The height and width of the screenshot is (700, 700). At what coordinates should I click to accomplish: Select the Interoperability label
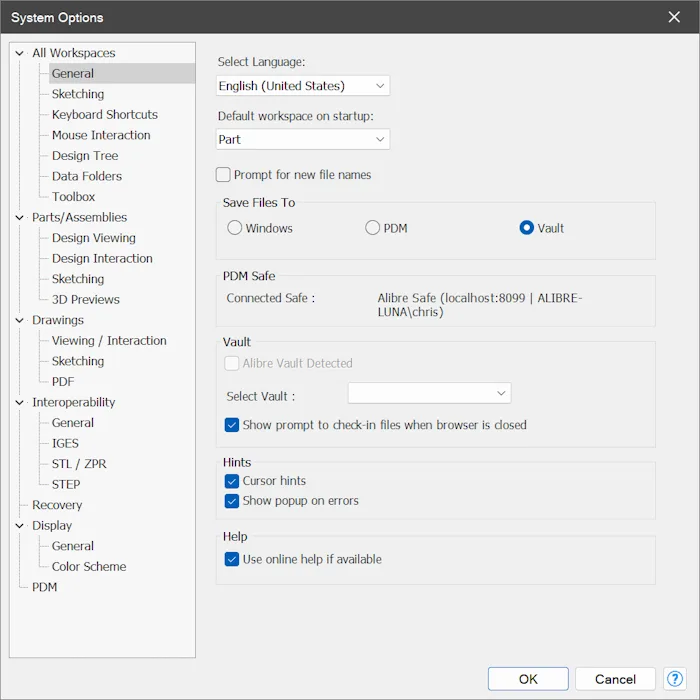[74, 402]
